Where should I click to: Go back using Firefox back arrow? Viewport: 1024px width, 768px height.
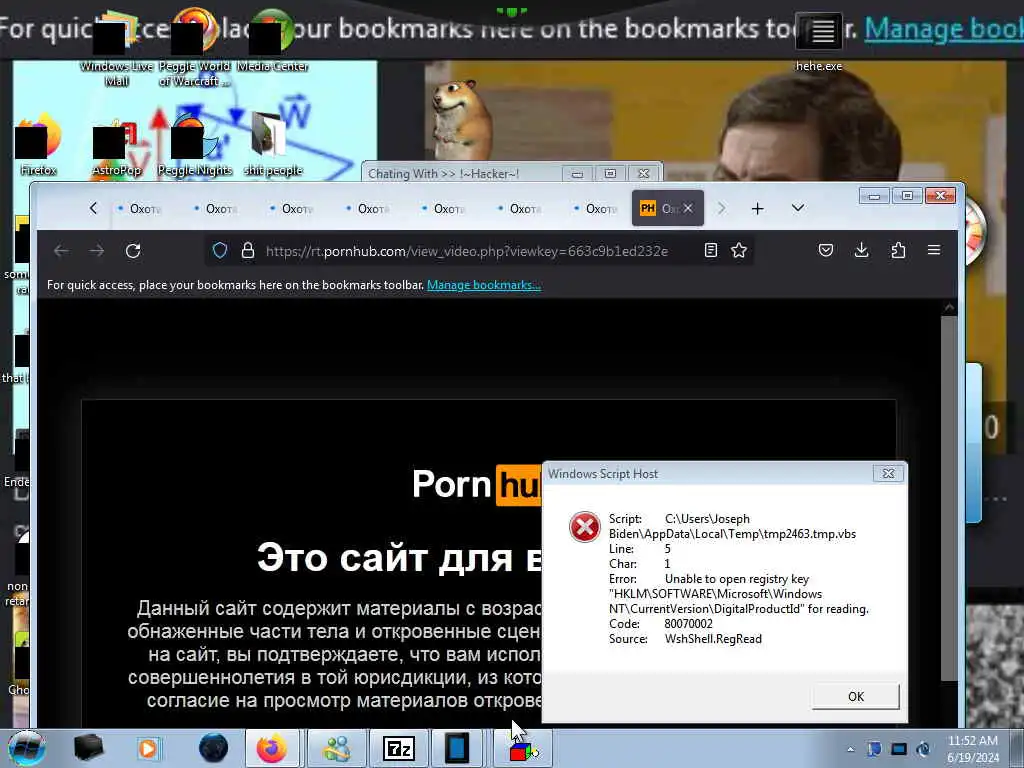(x=61, y=251)
